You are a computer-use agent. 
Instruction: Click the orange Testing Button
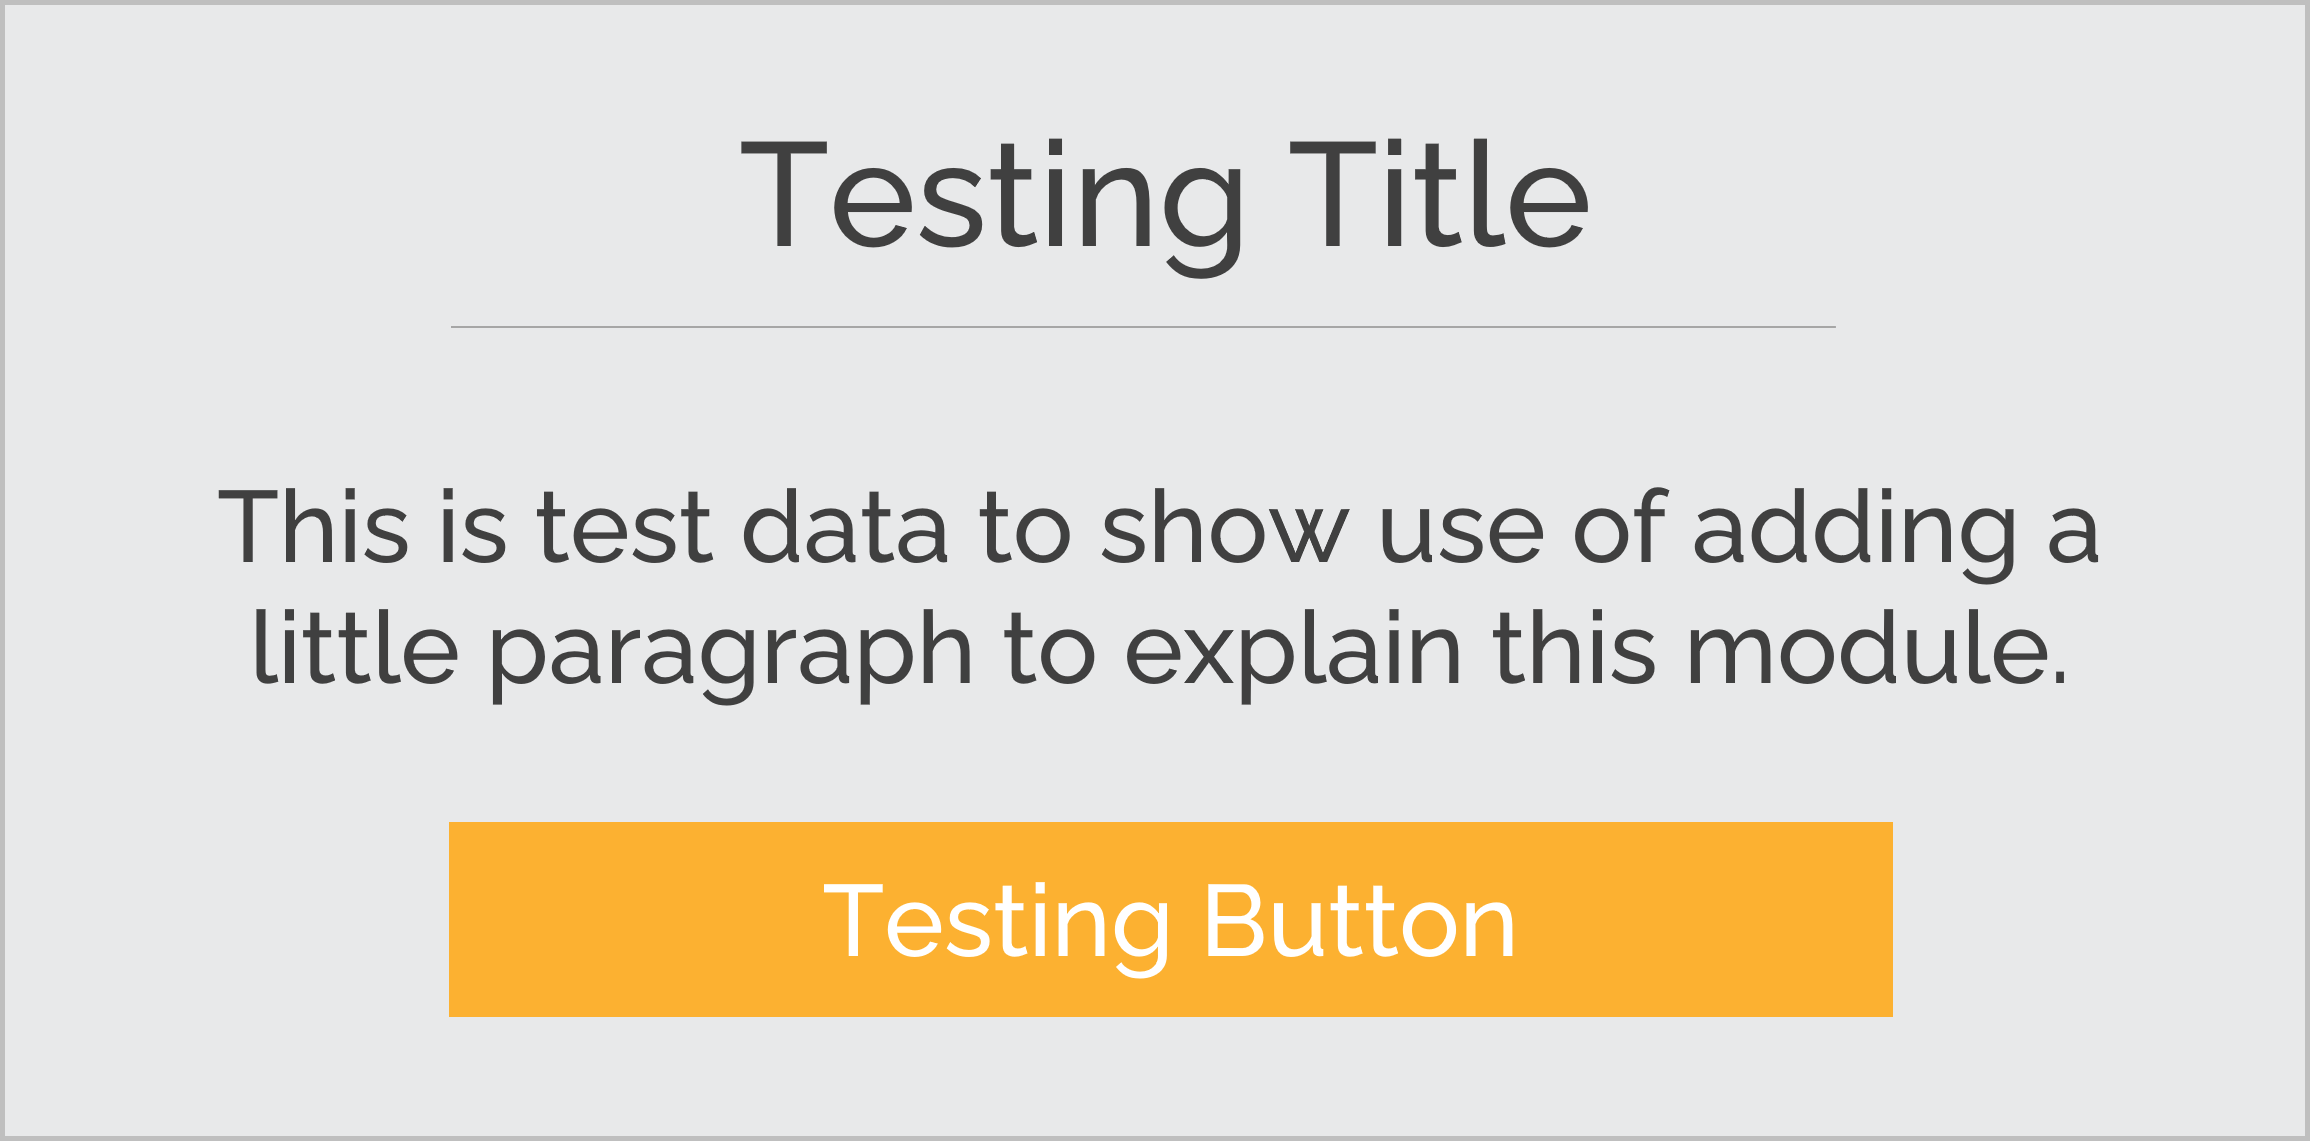click(x=1170, y=919)
